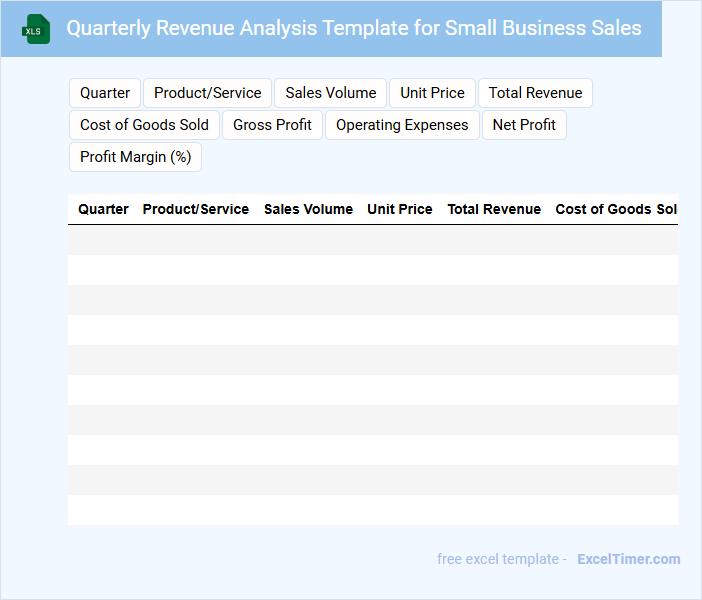The height and width of the screenshot is (600, 702).
Task: Select the Net Profit tag
Action: (524, 125)
